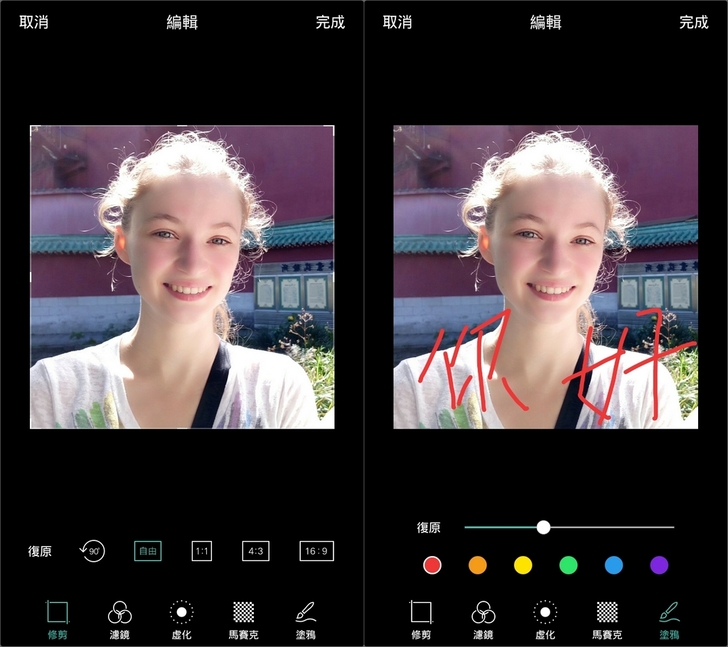The height and width of the screenshot is (647, 728).
Task: Tap 取消 cancel on the right screen
Action: click(397, 22)
